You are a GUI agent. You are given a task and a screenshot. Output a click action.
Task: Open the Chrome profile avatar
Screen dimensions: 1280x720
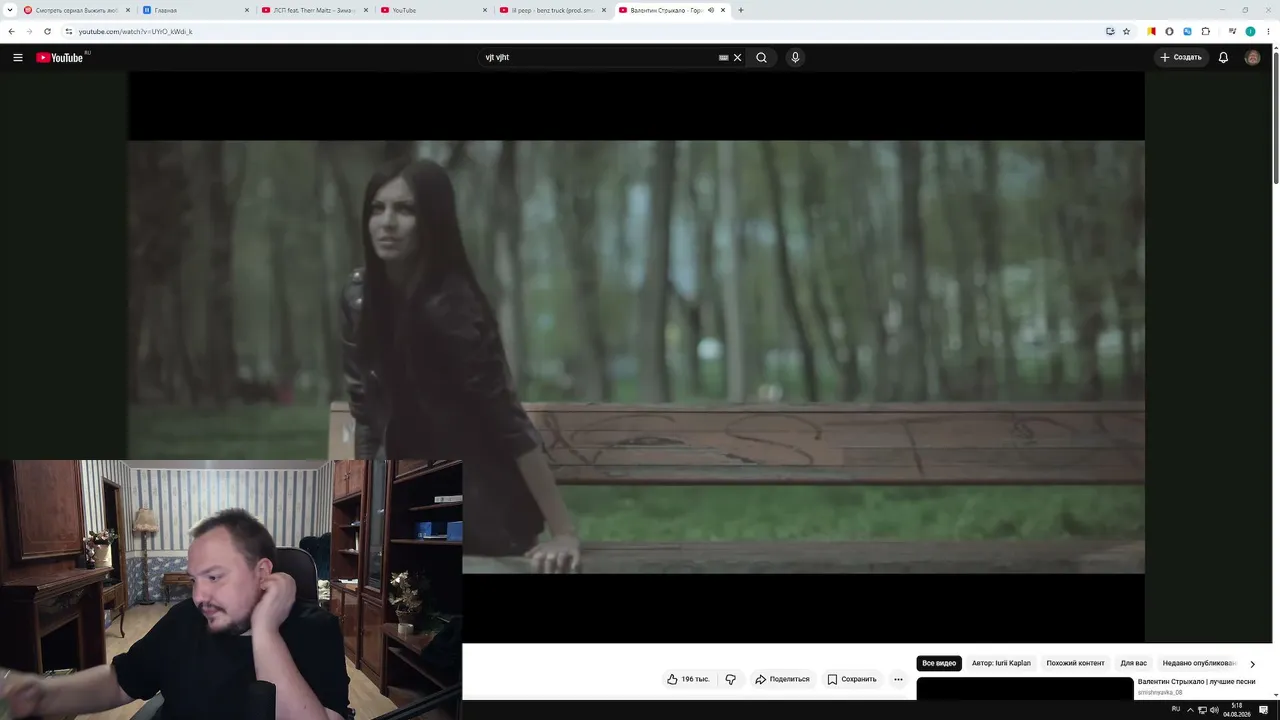coord(1250,31)
